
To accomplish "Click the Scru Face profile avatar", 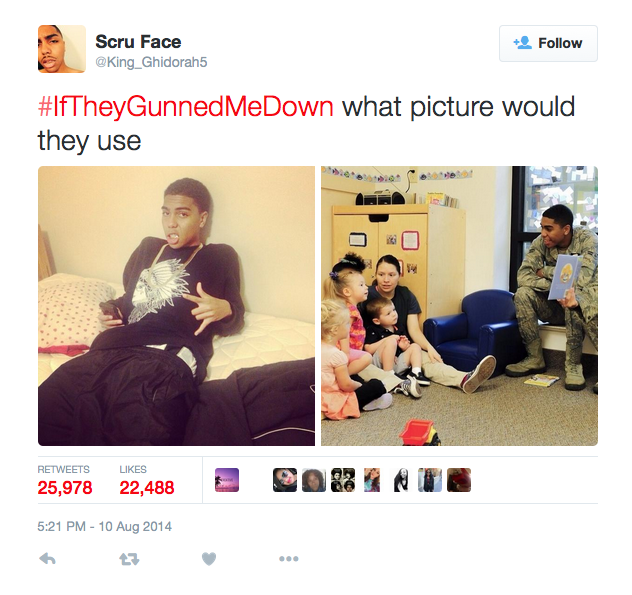I will pos(62,49).
